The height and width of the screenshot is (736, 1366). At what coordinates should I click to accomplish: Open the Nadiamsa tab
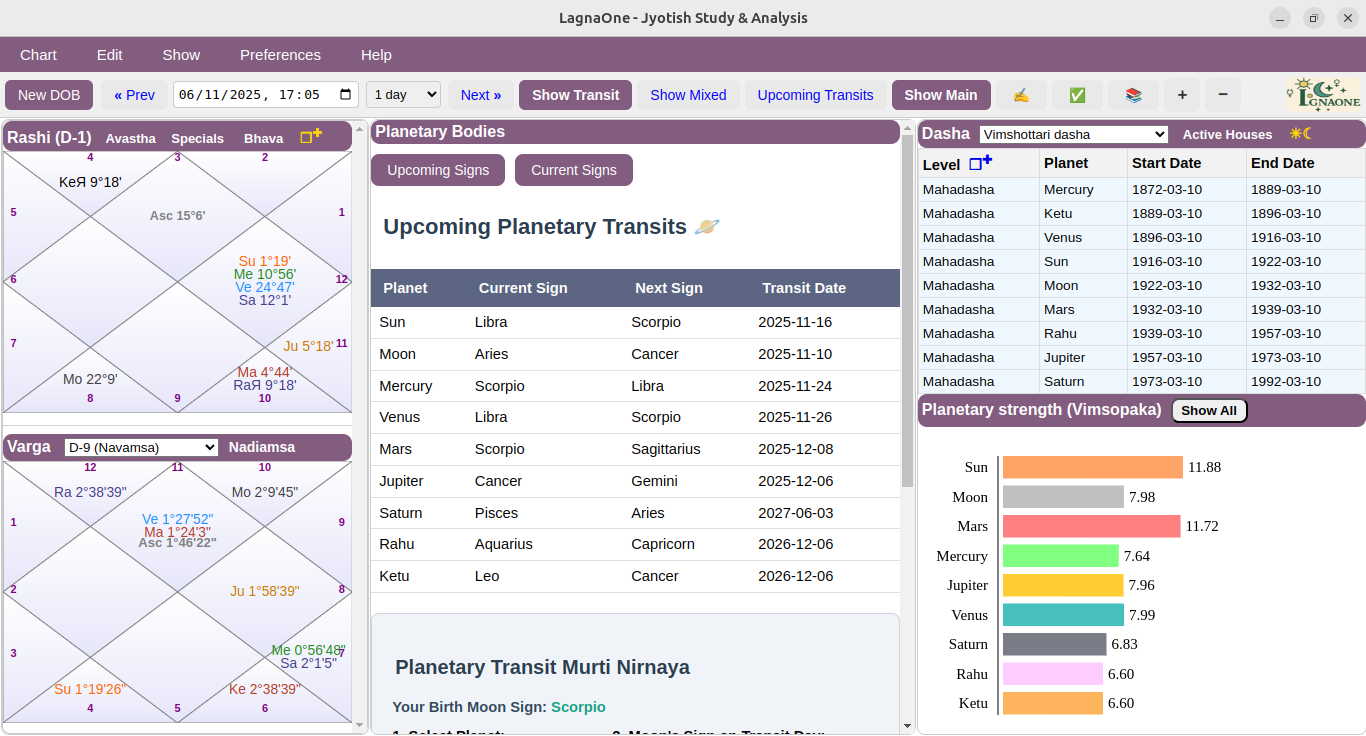coord(262,447)
